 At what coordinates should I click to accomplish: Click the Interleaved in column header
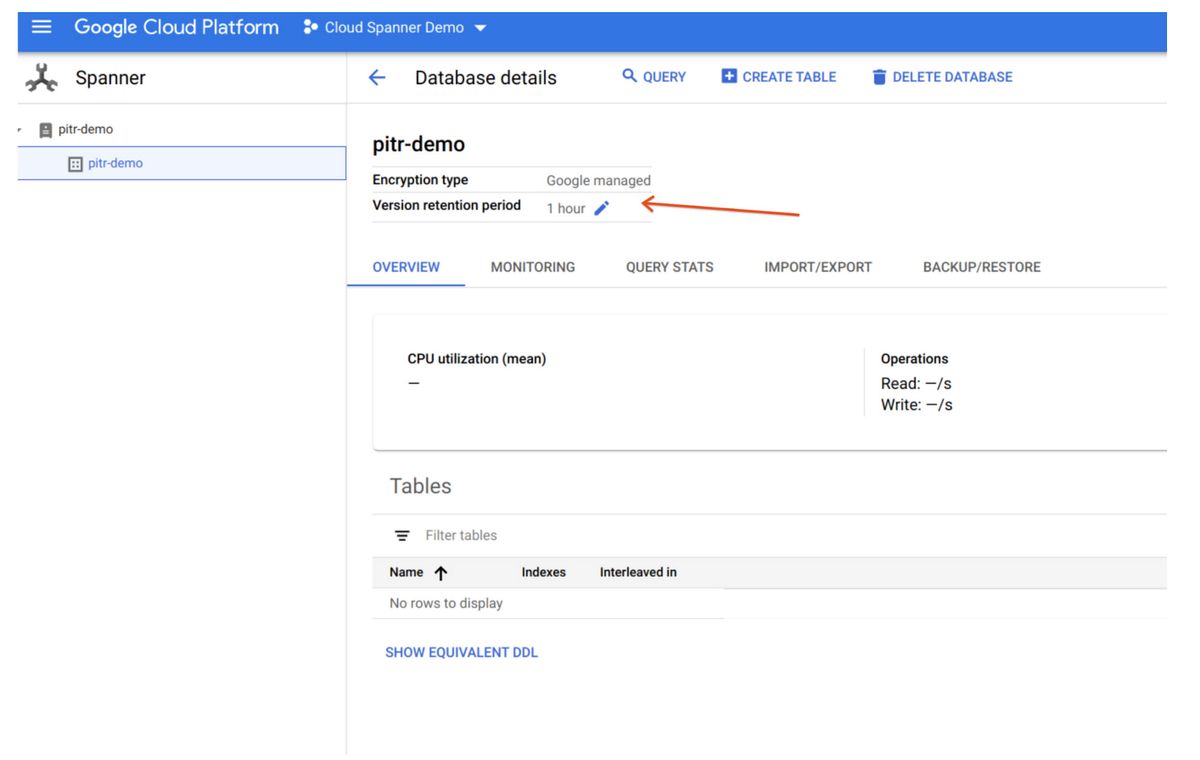[638, 572]
